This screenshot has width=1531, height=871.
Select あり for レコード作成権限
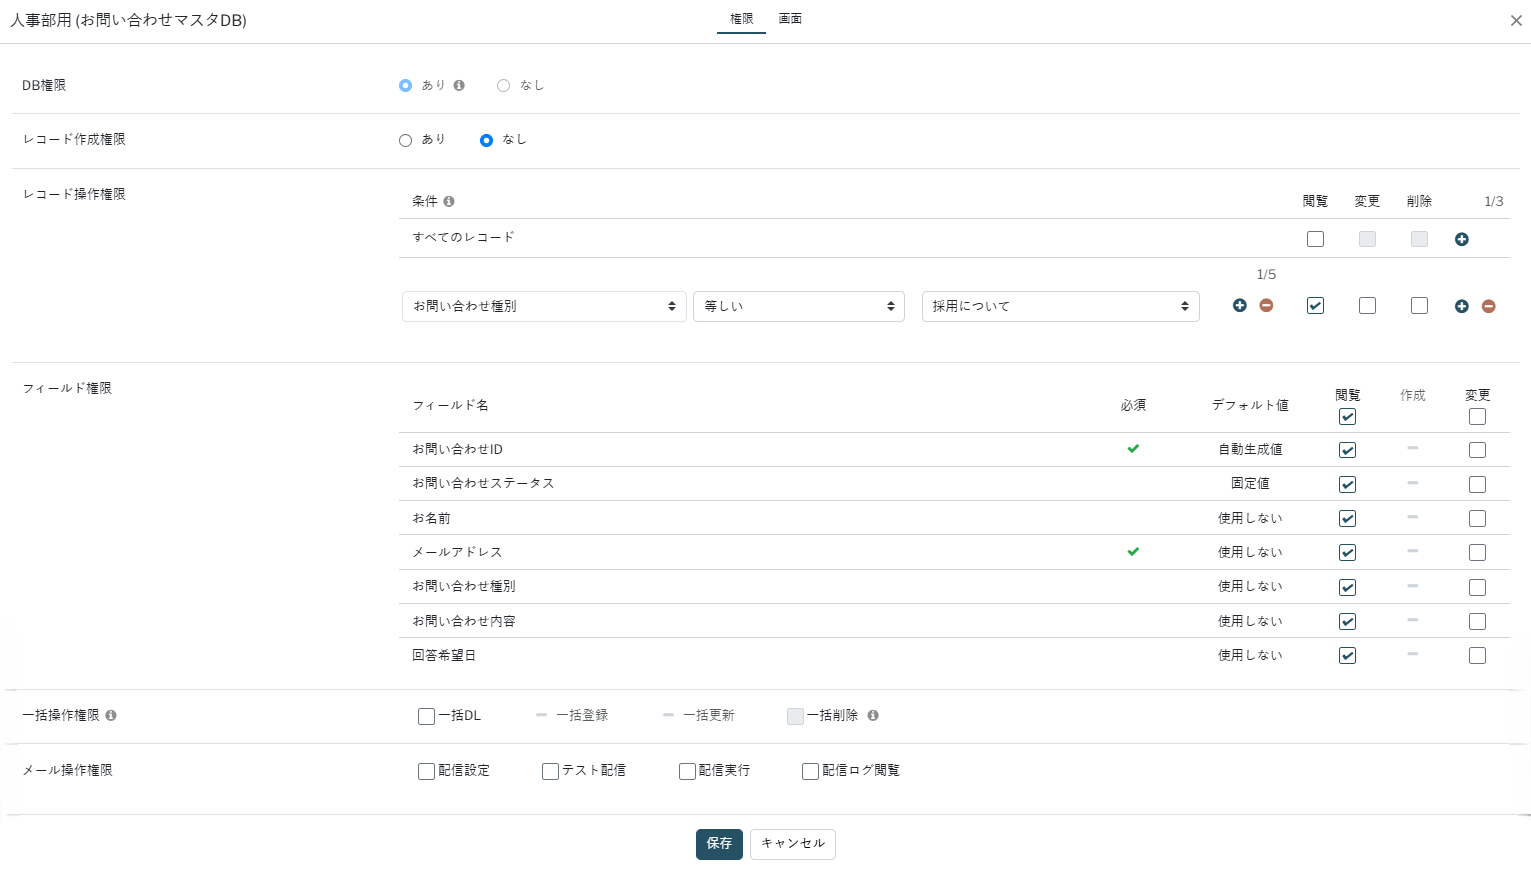pos(406,141)
